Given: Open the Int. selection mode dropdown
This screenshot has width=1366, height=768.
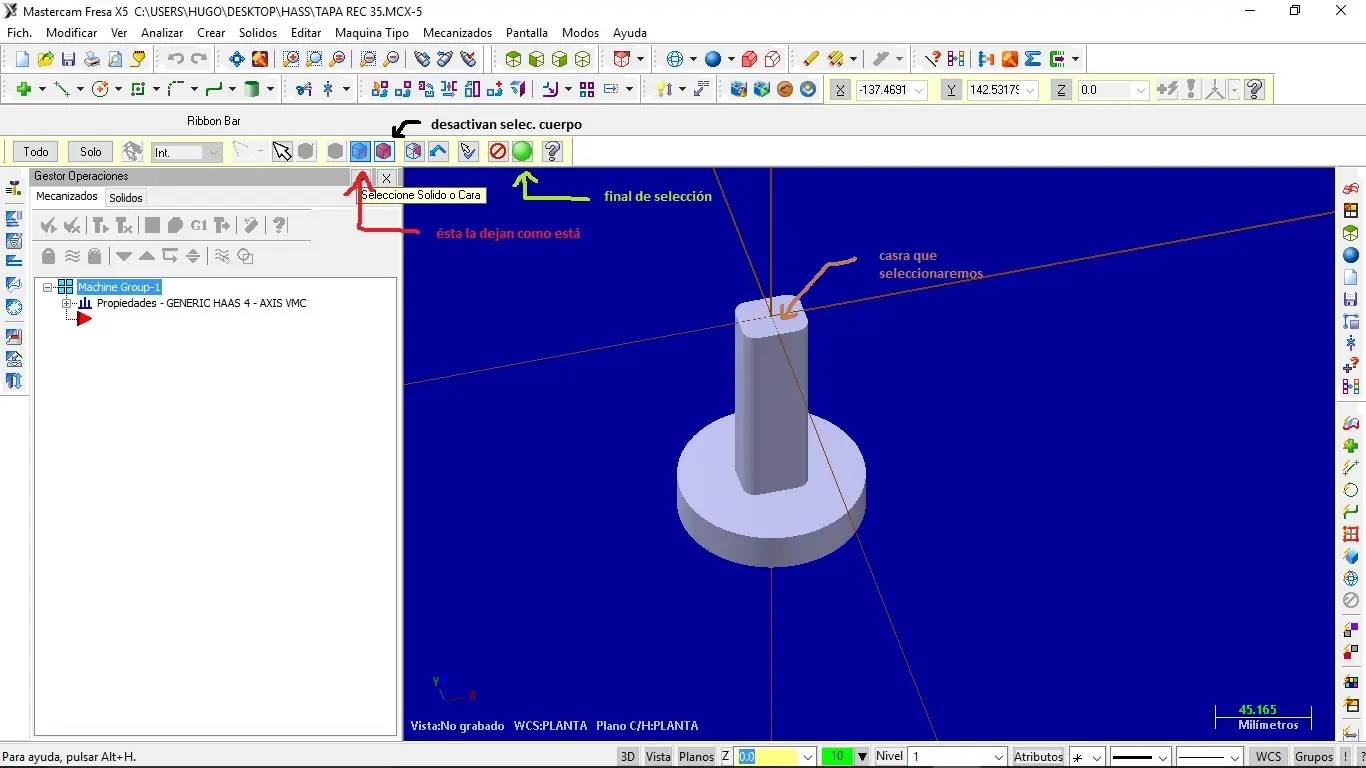Looking at the screenshot, I should (213, 152).
